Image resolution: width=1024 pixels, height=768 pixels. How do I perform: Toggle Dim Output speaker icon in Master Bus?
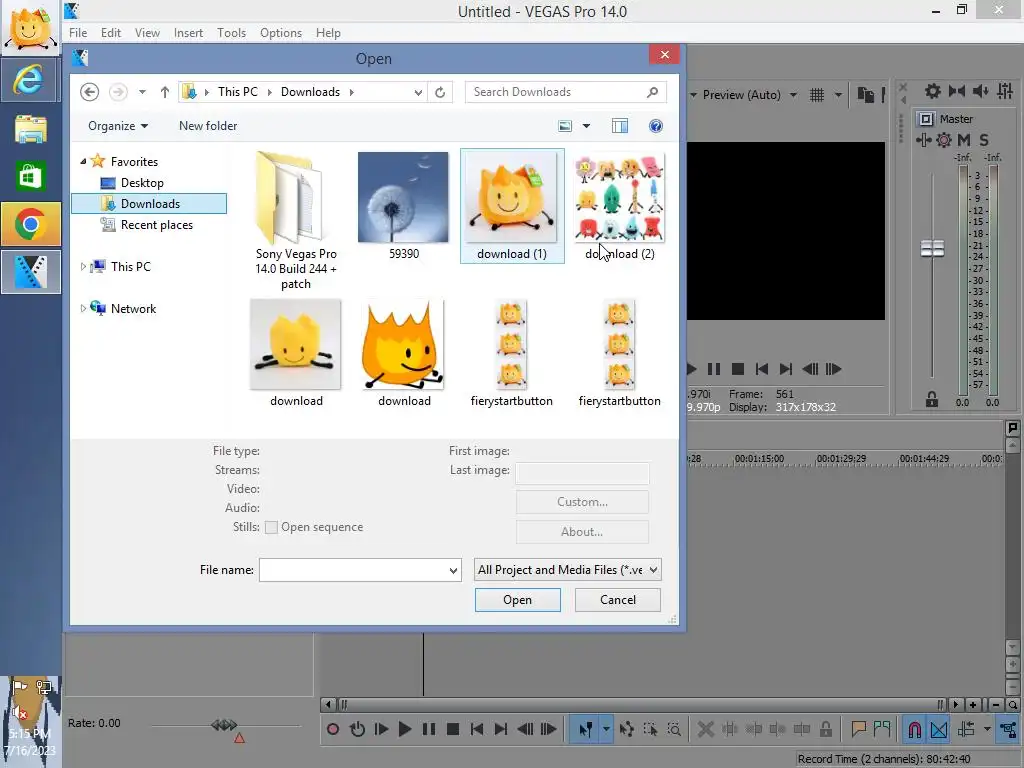(x=980, y=91)
